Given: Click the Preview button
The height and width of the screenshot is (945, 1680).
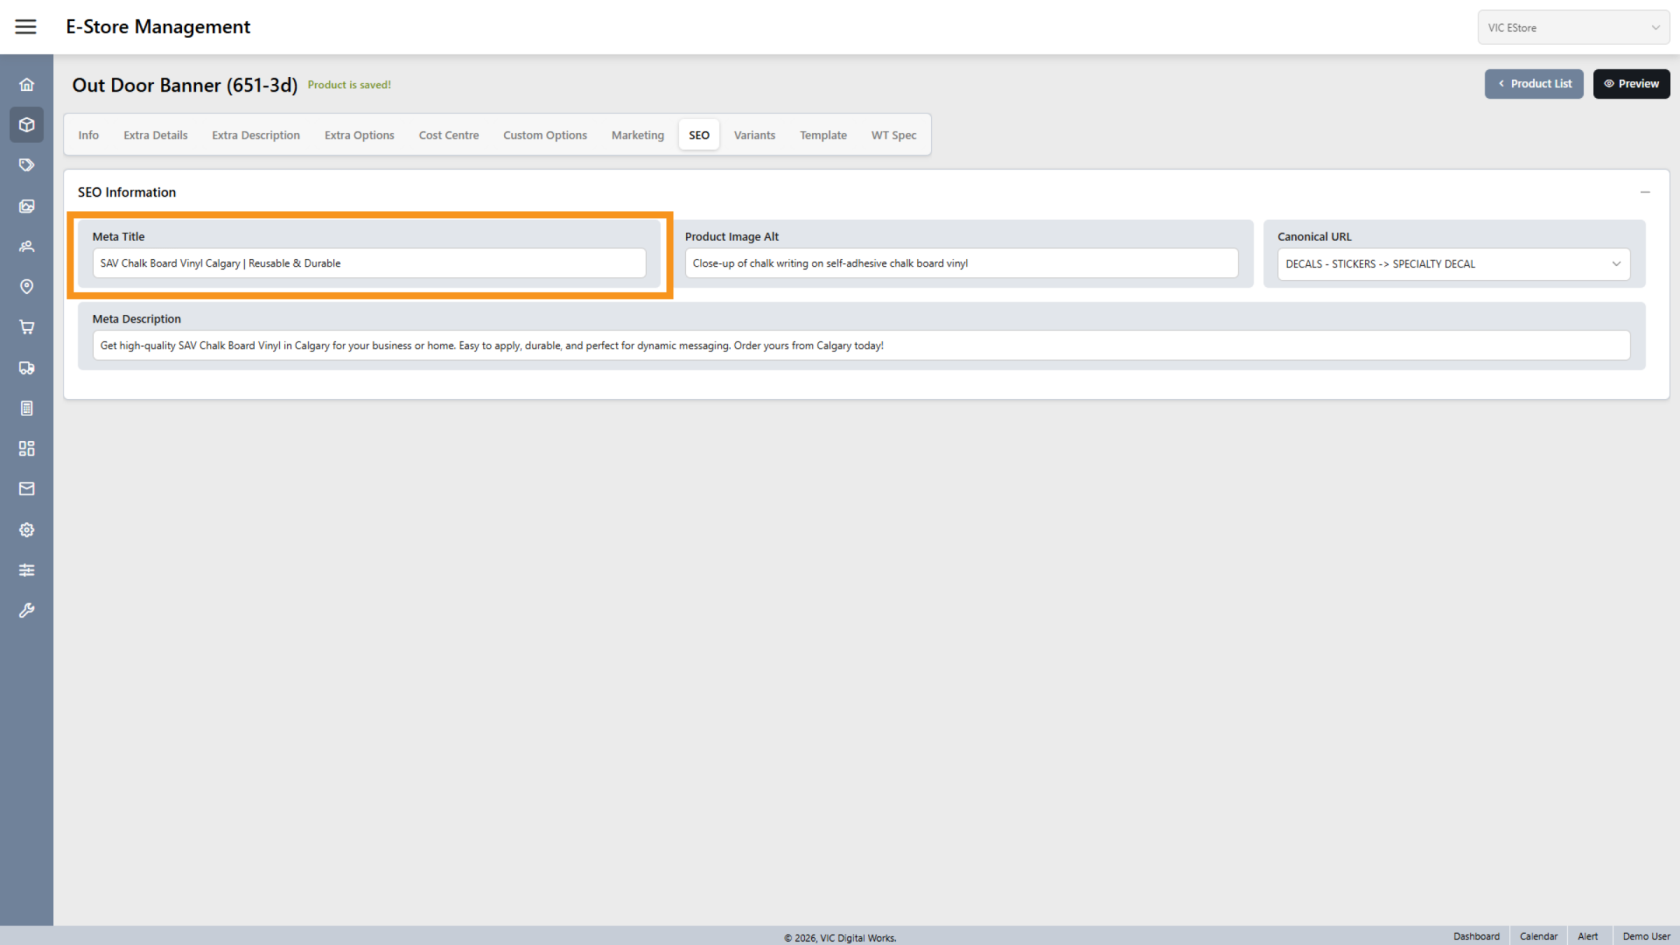Looking at the screenshot, I should click(1631, 84).
